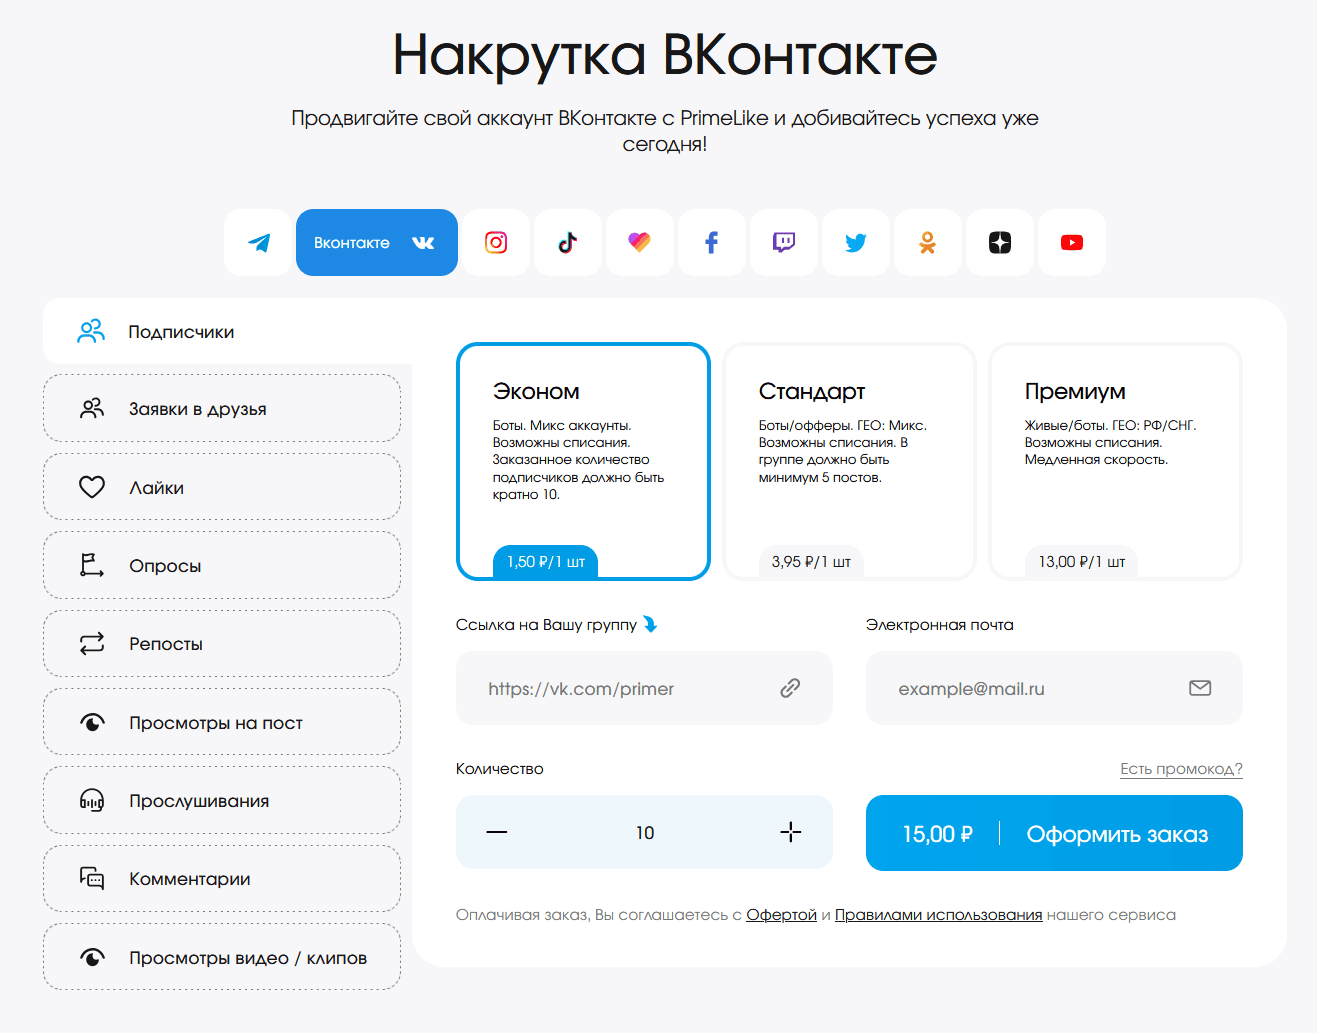This screenshot has width=1317, height=1033.
Task: Open the Telegram services tab
Action: click(x=258, y=242)
